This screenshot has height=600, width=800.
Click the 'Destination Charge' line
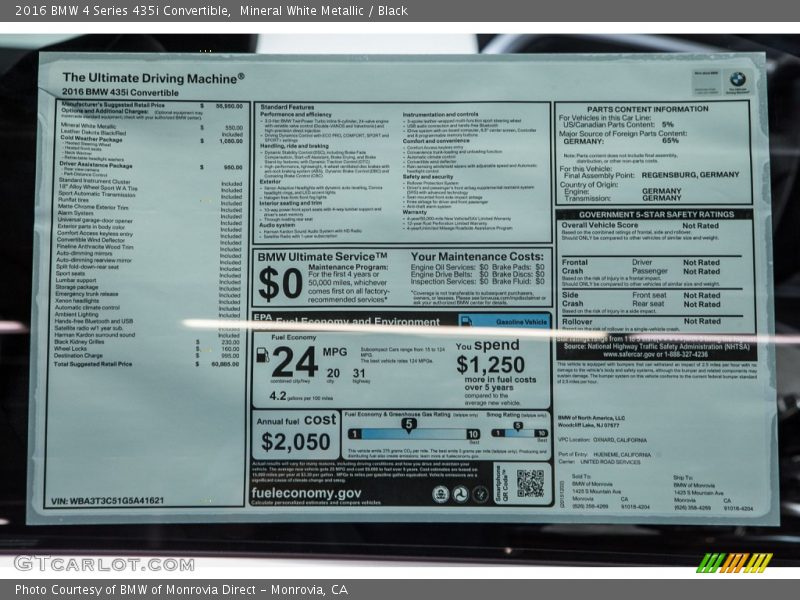(x=146, y=356)
